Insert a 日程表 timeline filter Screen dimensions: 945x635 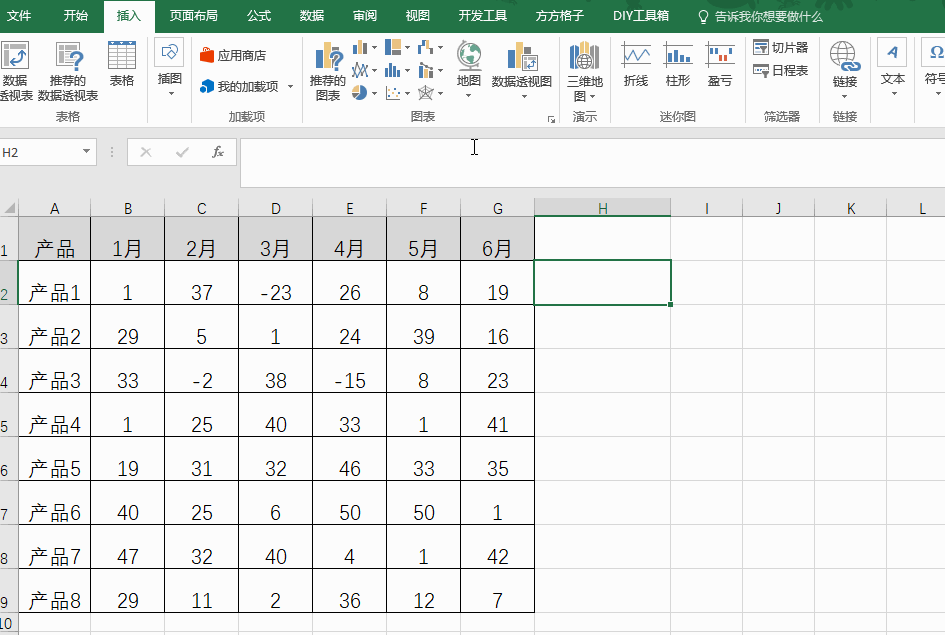click(x=781, y=70)
